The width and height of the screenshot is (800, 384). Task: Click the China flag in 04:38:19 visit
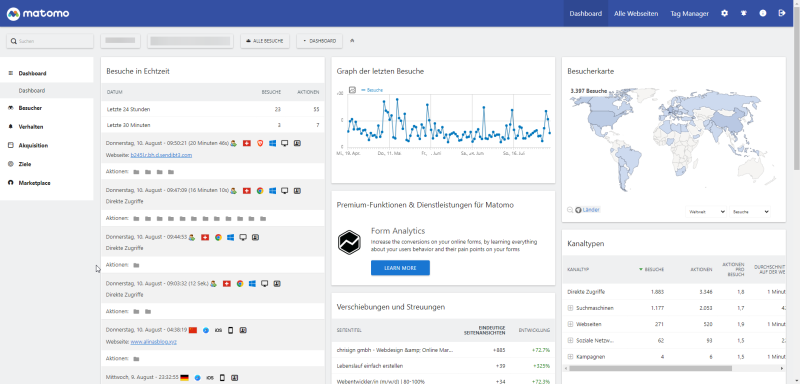tap(193, 330)
